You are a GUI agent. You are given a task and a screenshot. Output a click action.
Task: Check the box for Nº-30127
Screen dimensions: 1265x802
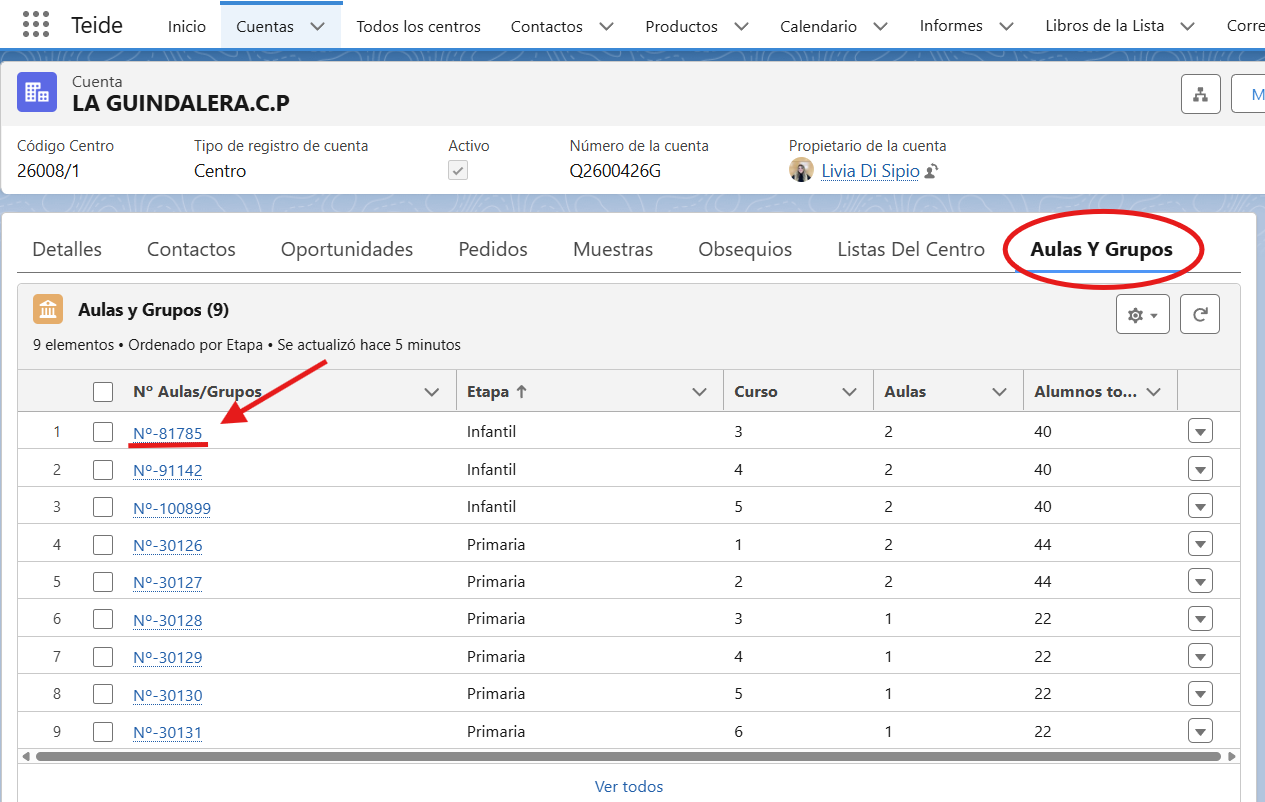pos(103,581)
